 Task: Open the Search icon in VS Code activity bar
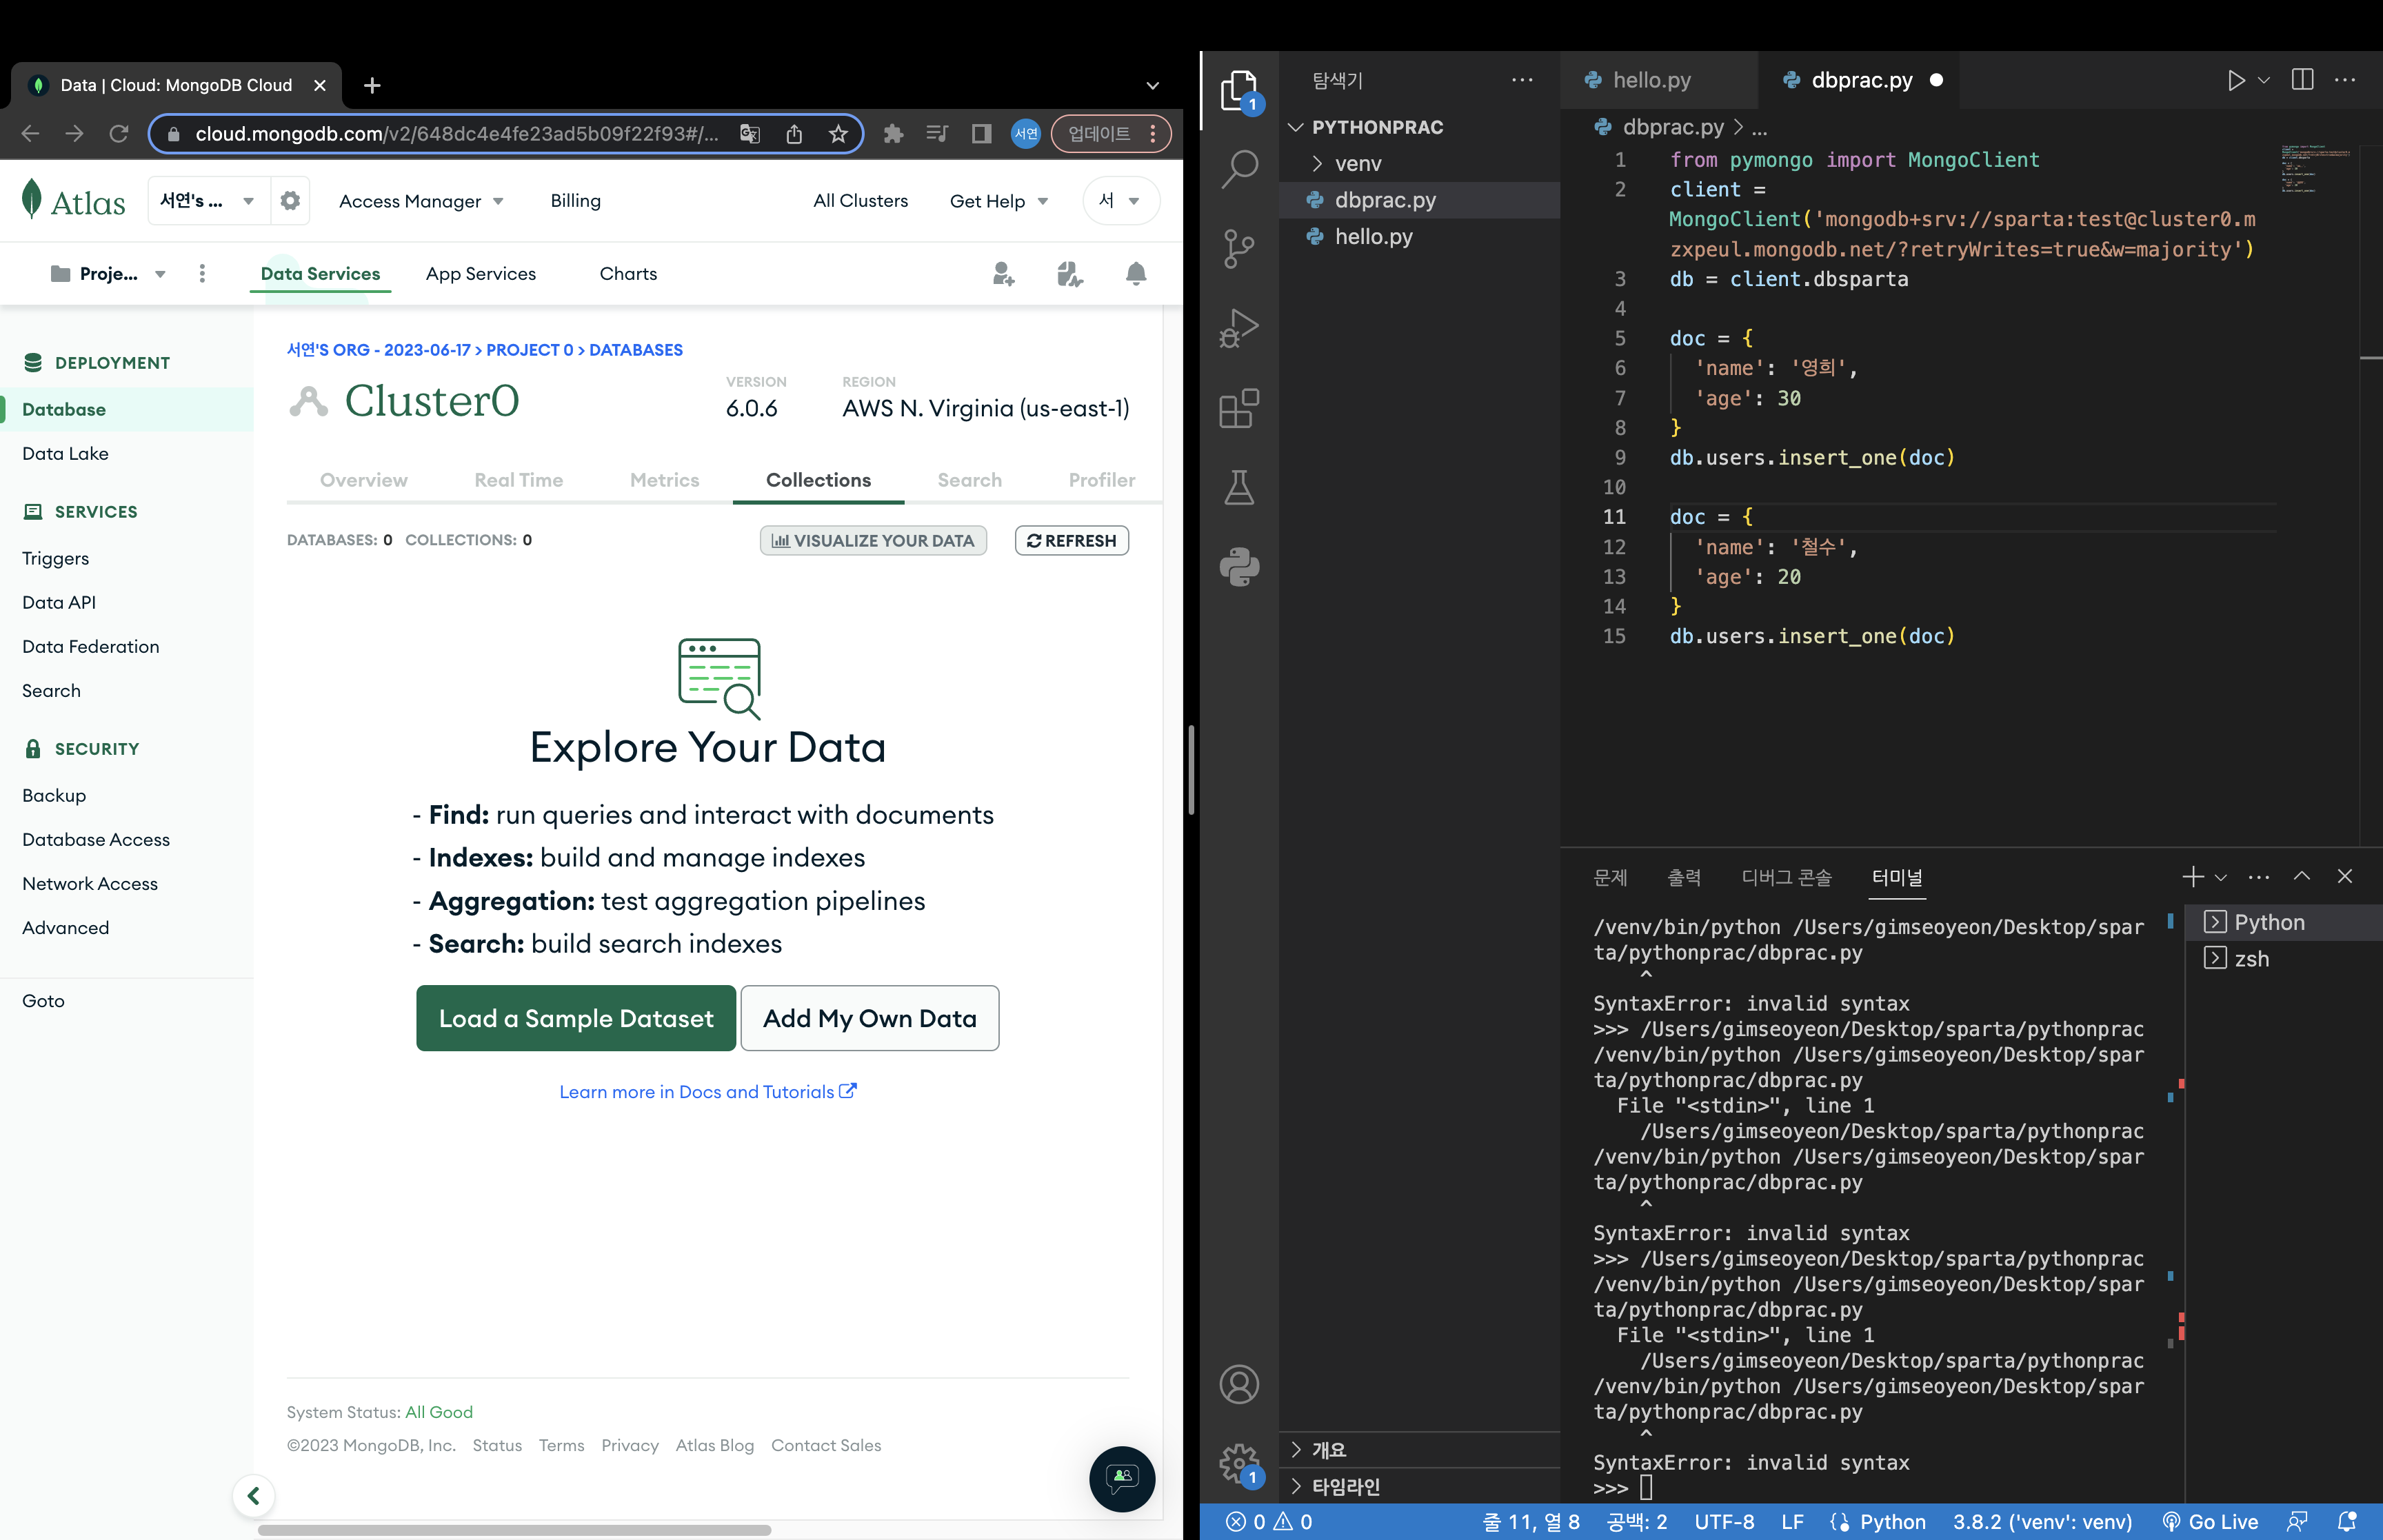click(x=1240, y=169)
